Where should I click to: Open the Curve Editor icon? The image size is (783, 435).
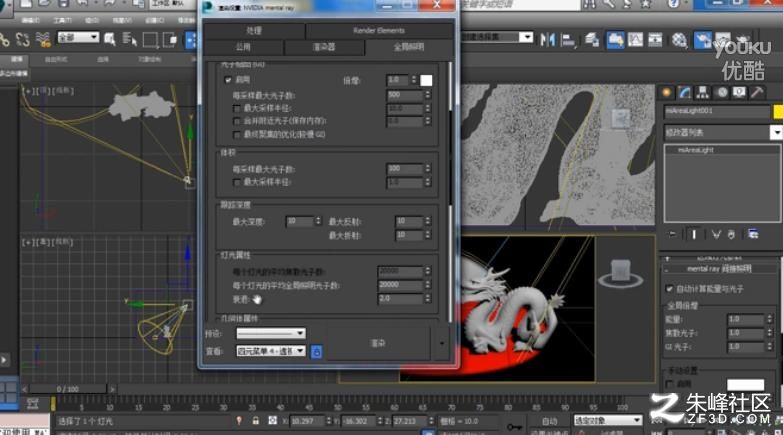point(635,39)
